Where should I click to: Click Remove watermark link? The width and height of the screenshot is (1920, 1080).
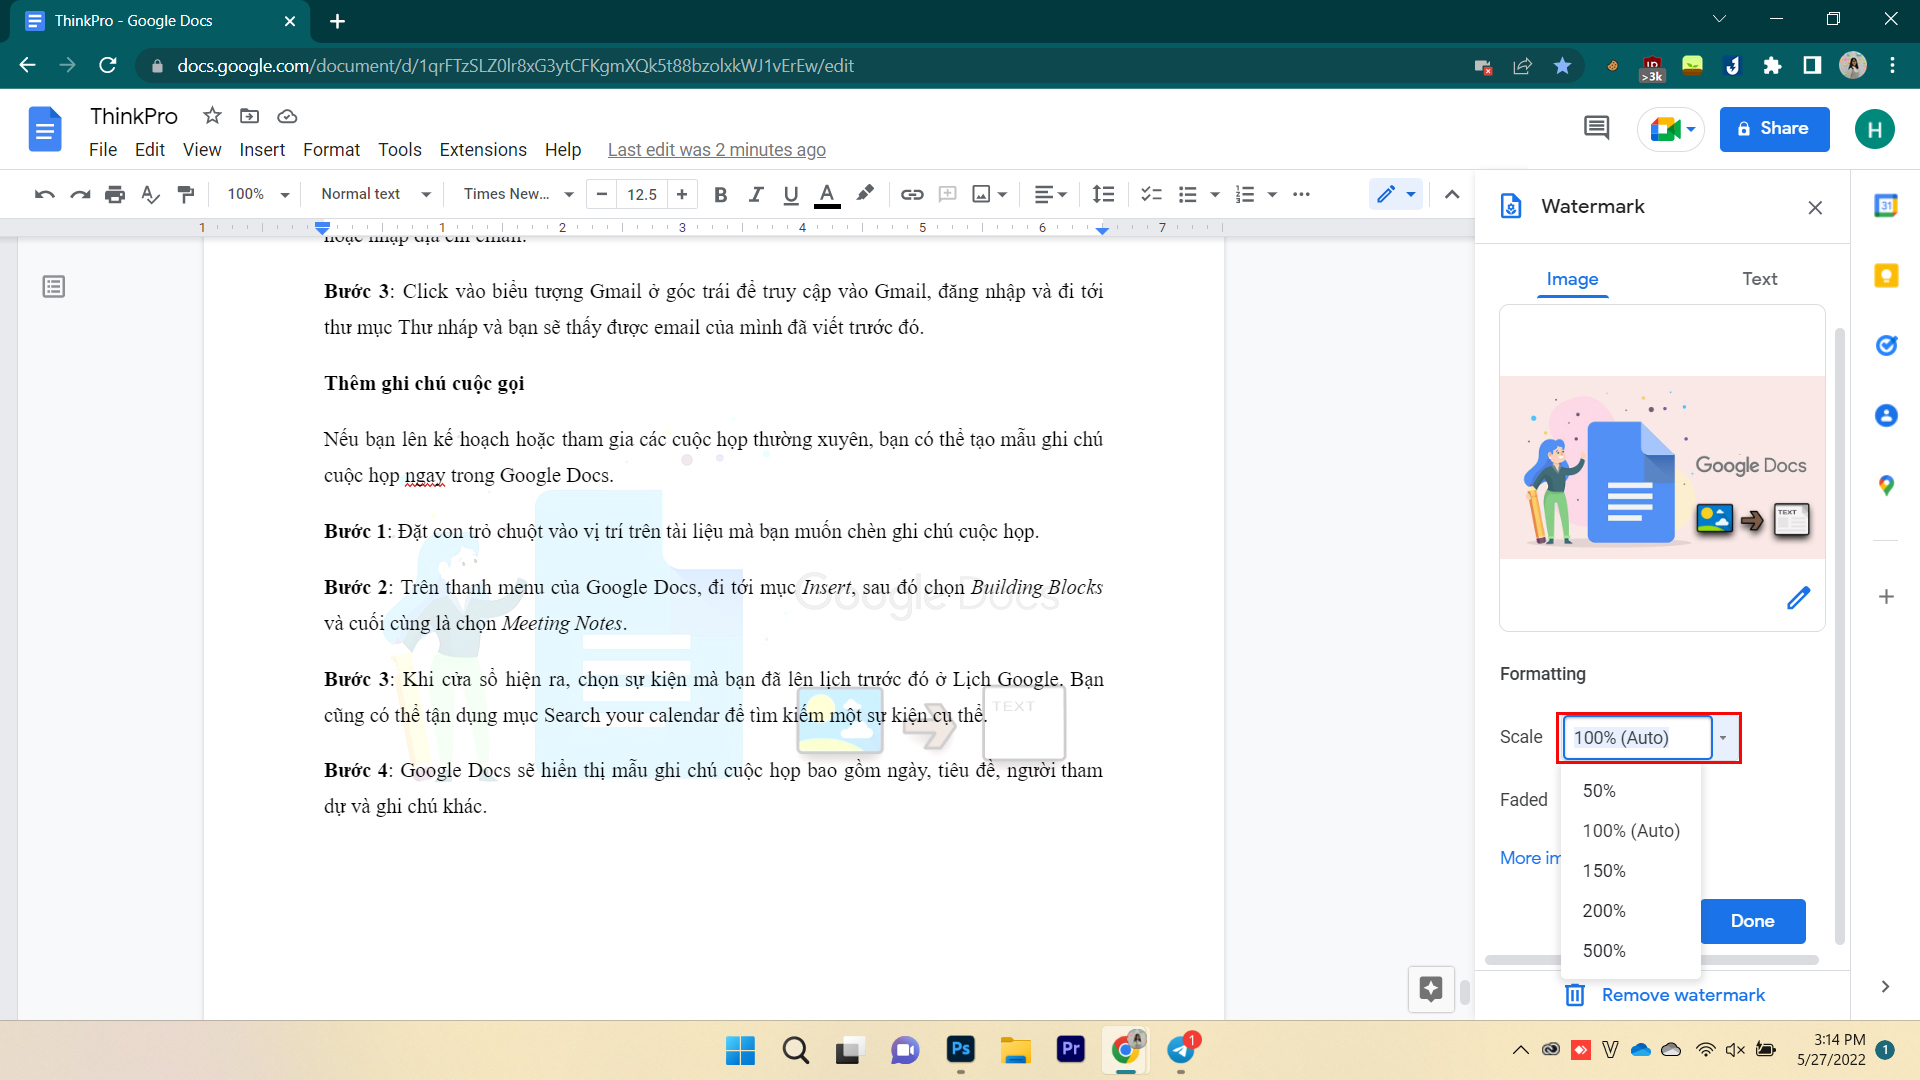[x=1665, y=995]
